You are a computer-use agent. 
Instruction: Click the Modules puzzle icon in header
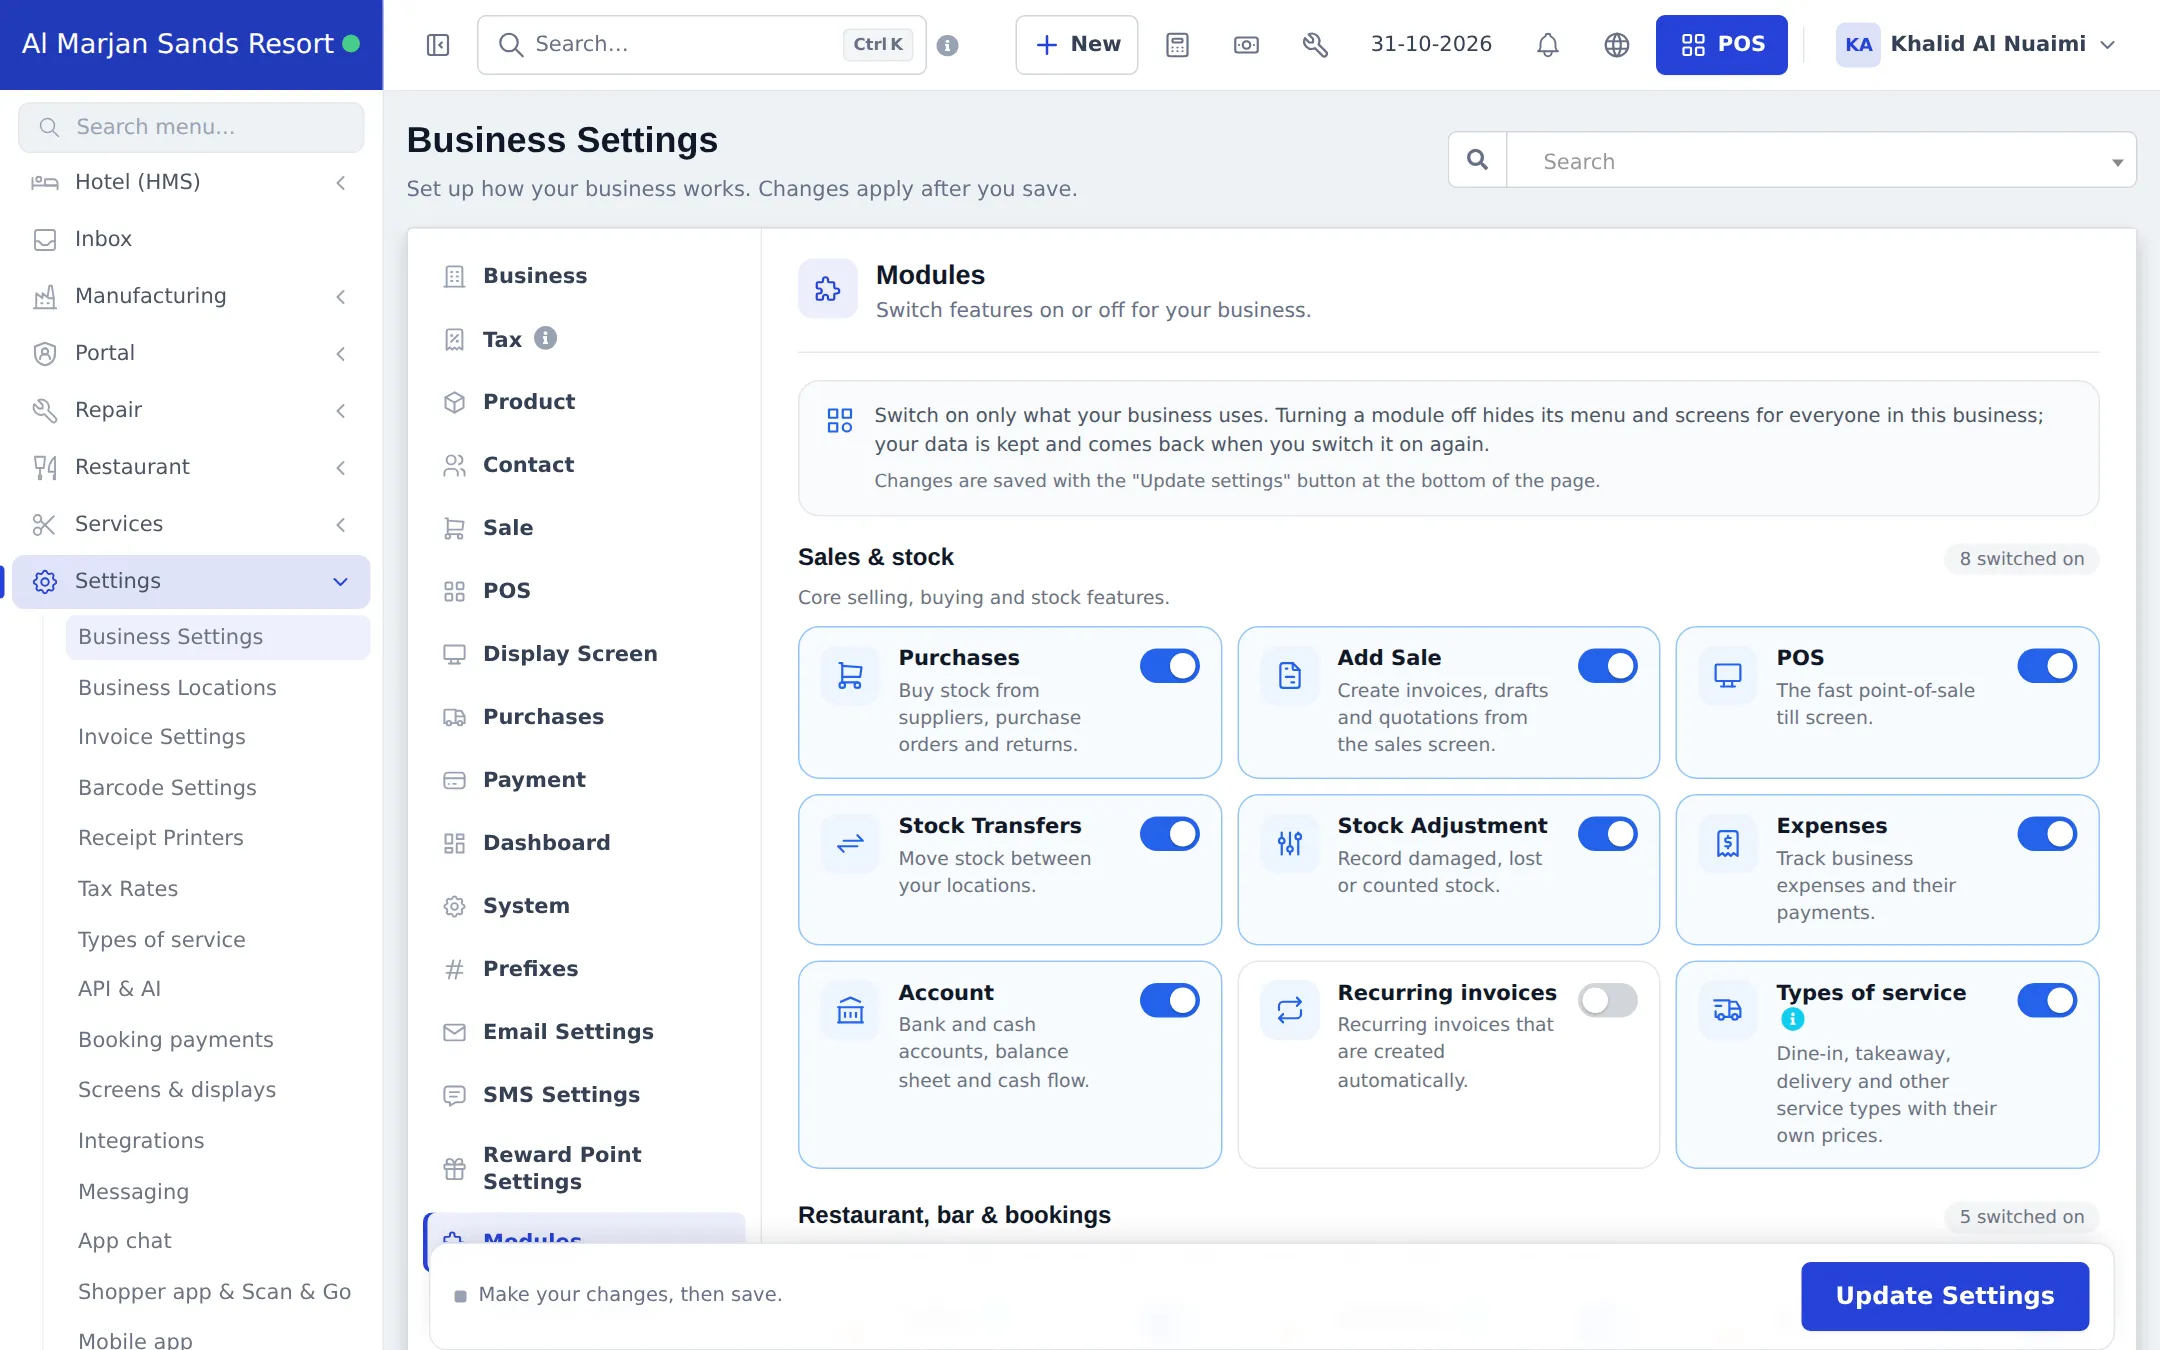pyautogui.click(x=827, y=289)
